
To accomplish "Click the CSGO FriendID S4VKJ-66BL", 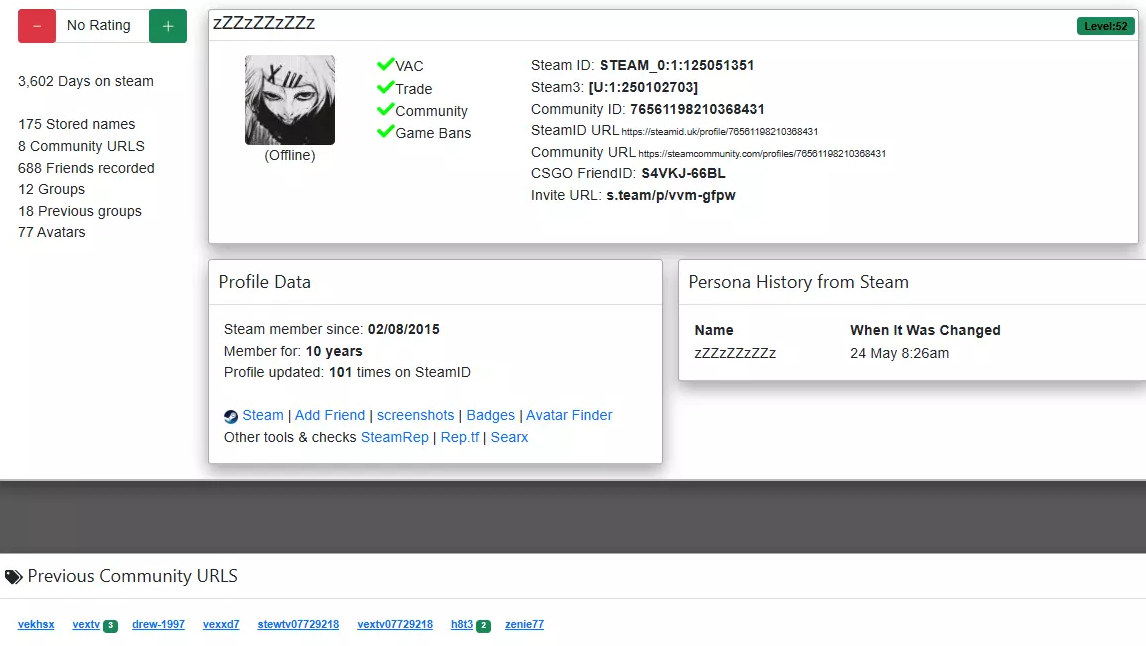I will click(x=683, y=173).
